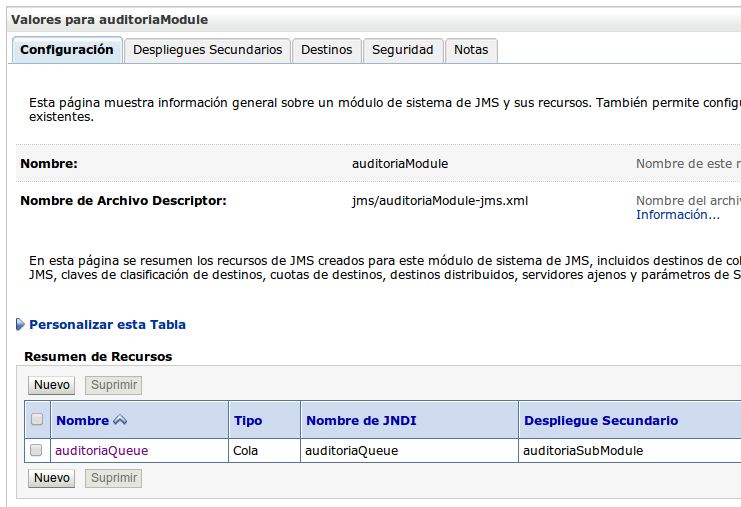This screenshot has height=507, width=741.
Task: Click the Personalizar esta Tabla link
Action: tap(107, 325)
